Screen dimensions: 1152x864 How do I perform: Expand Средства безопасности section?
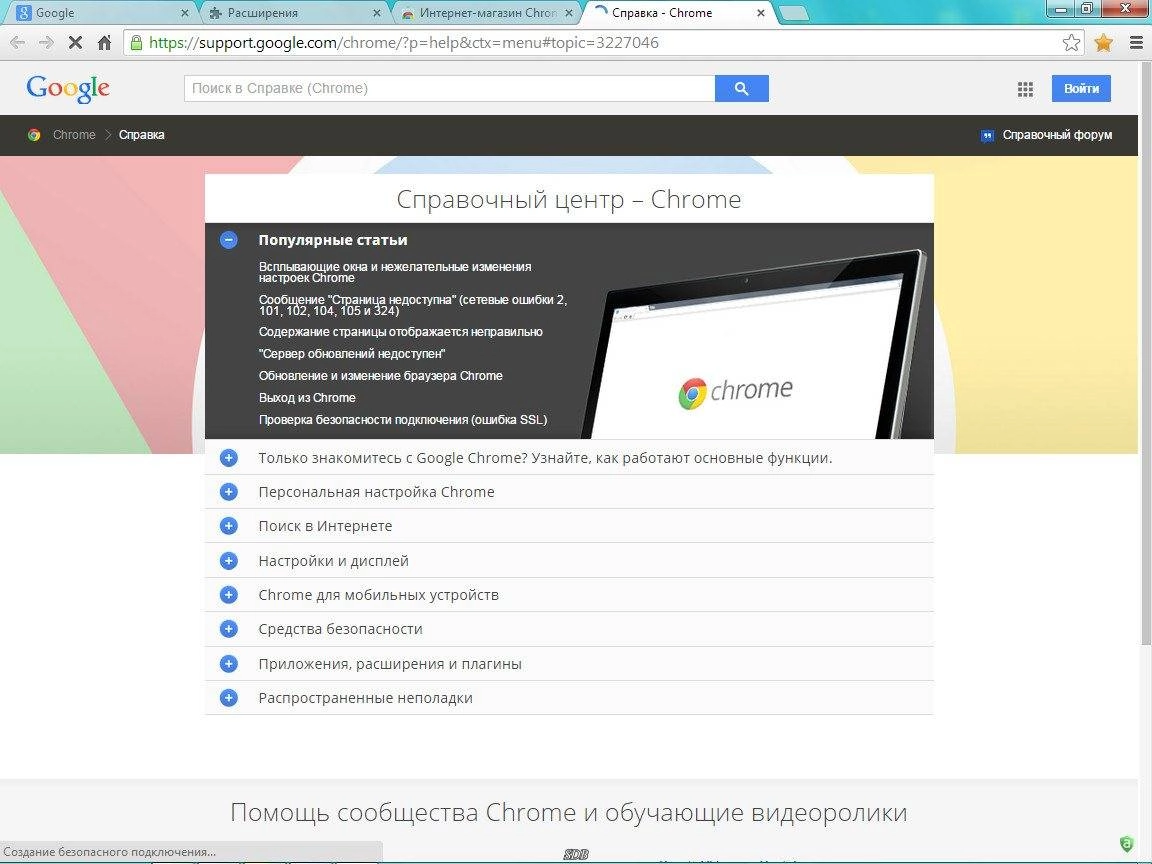[228, 629]
